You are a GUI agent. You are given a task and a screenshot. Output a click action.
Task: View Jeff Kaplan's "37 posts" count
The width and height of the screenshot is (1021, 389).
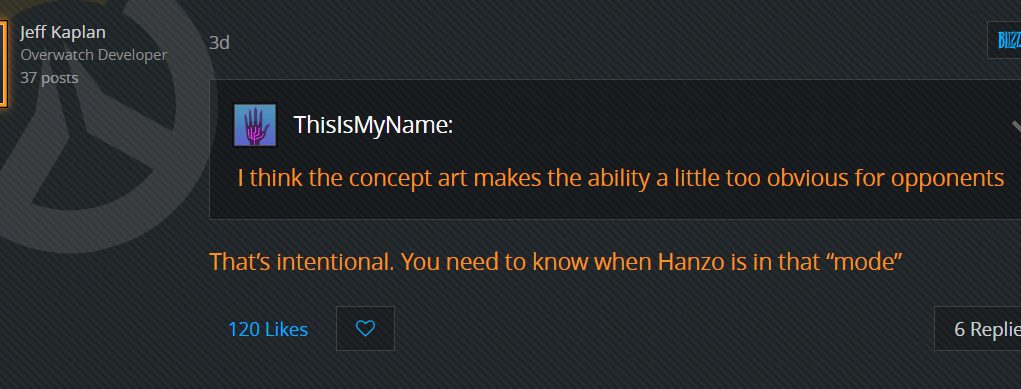pos(49,78)
